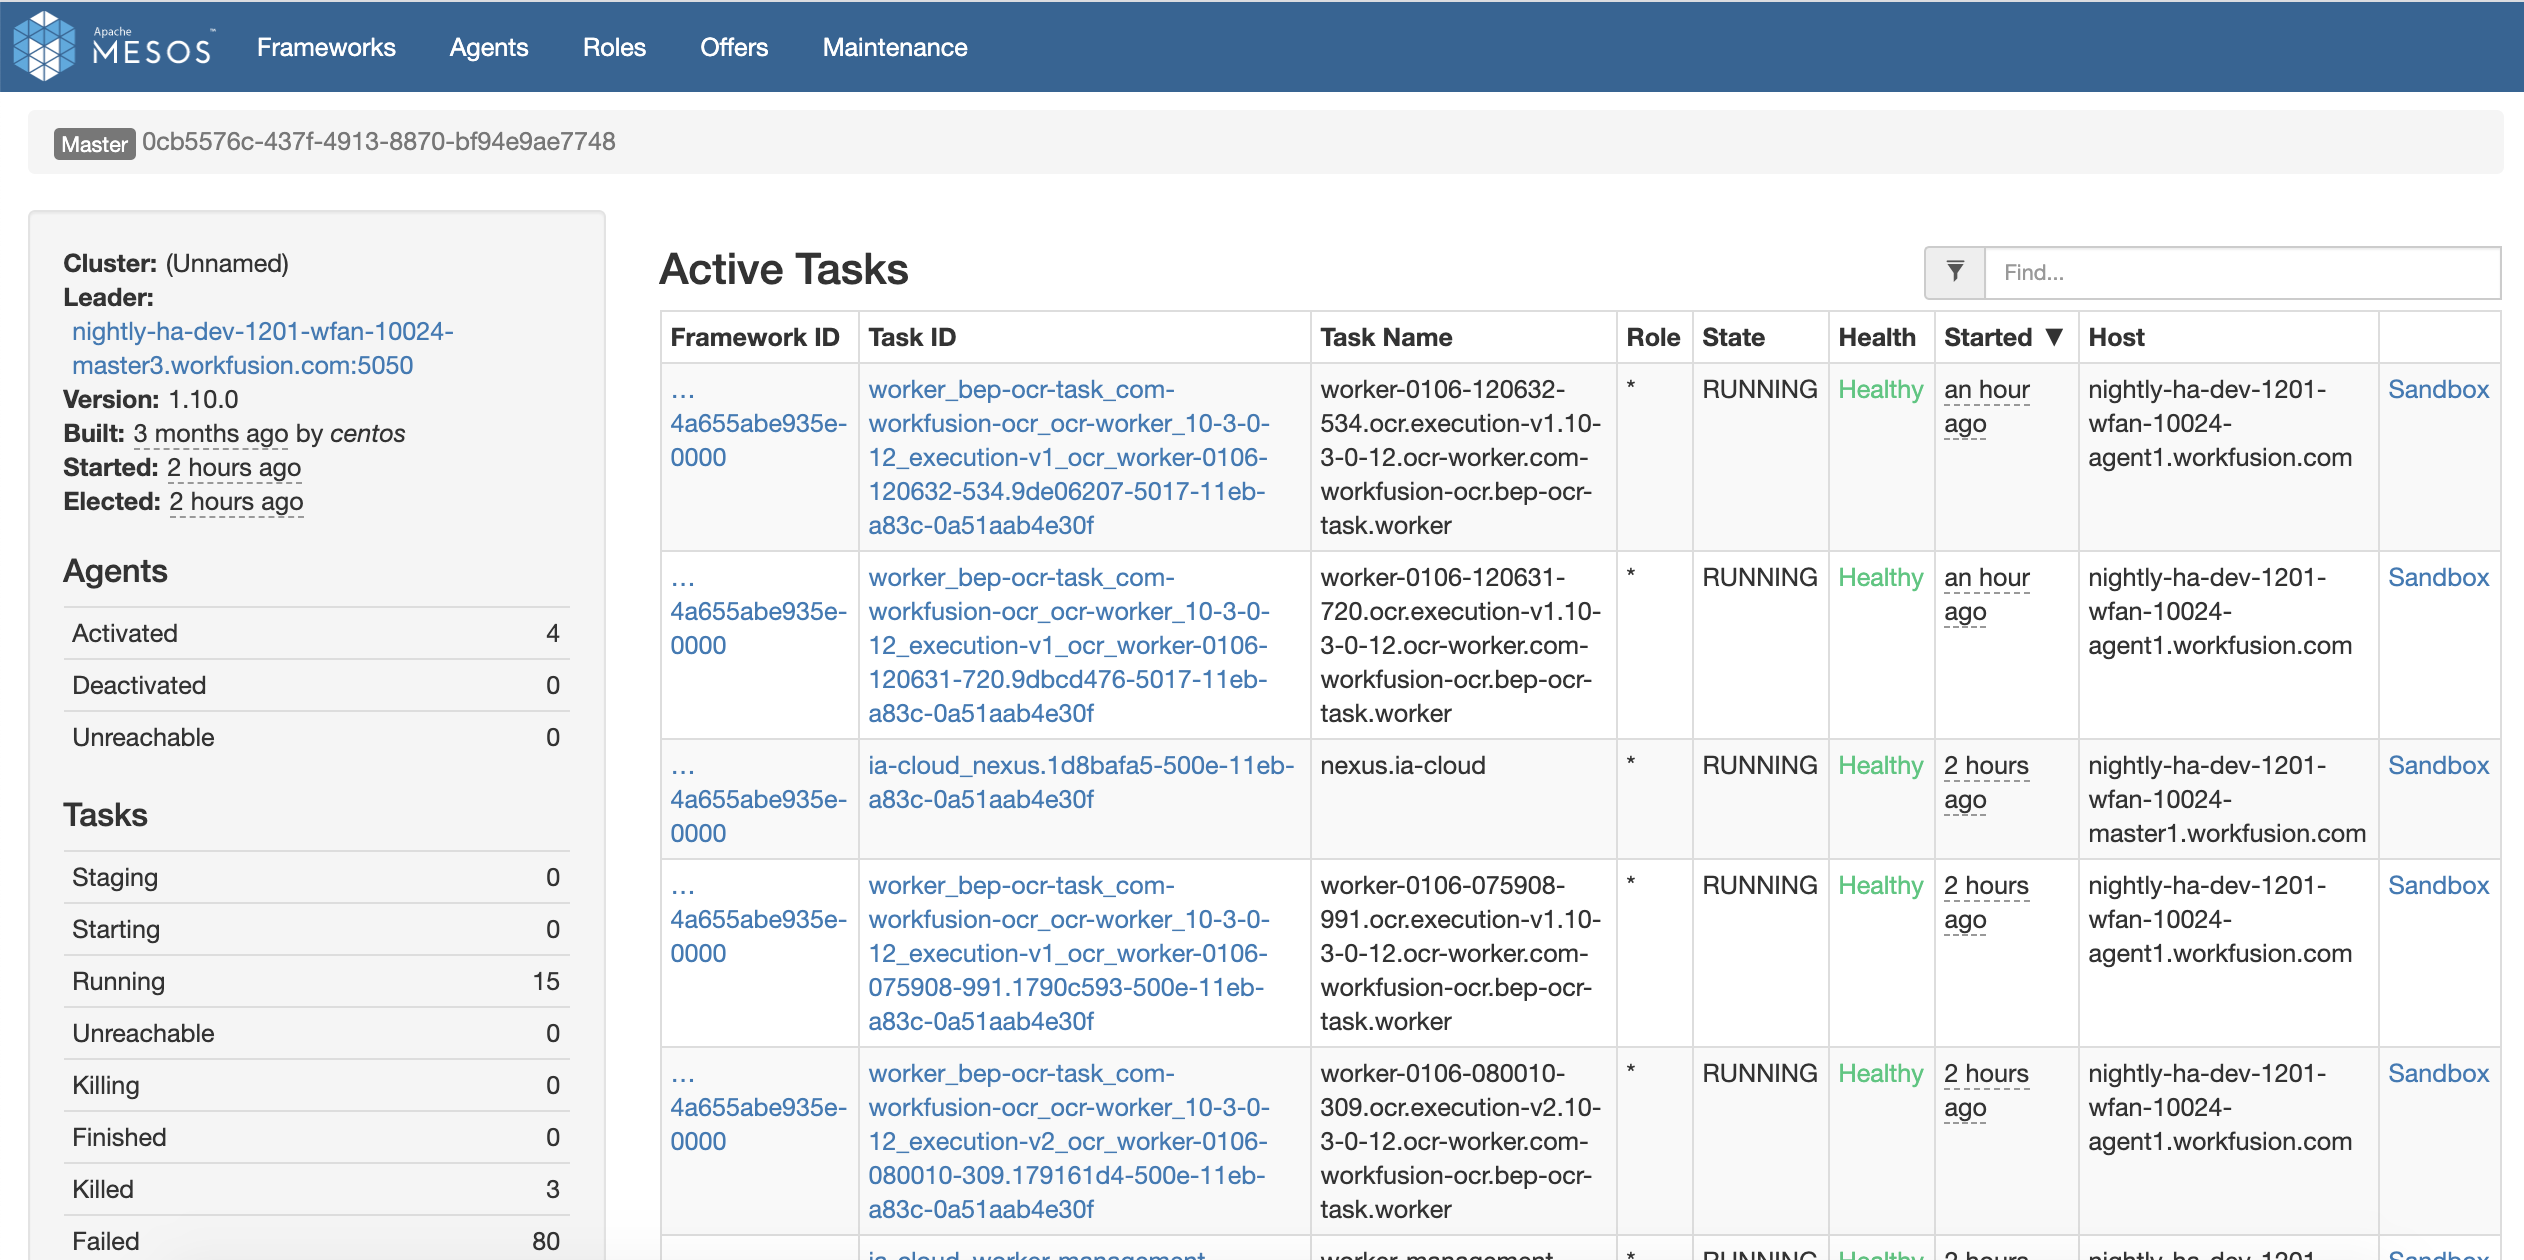Open framework ID link in worker-0106-120631-720 row

click(x=758, y=611)
